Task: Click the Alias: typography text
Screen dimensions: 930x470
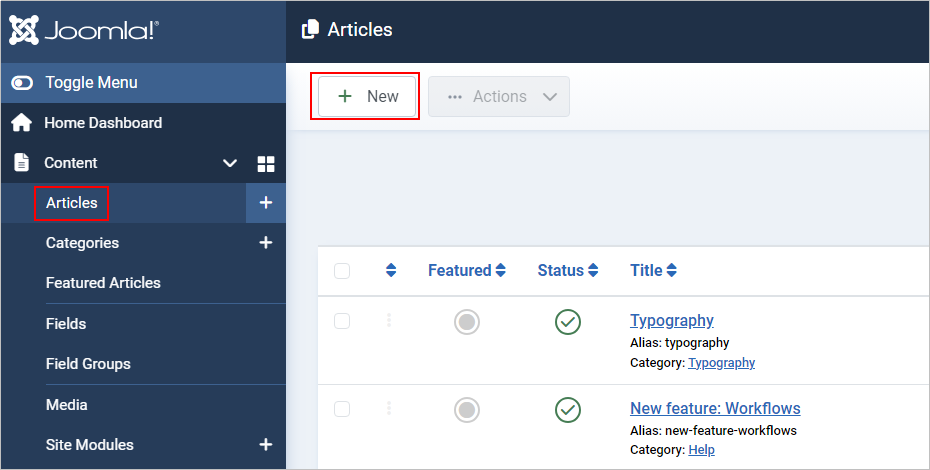Action: [x=680, y=343]
